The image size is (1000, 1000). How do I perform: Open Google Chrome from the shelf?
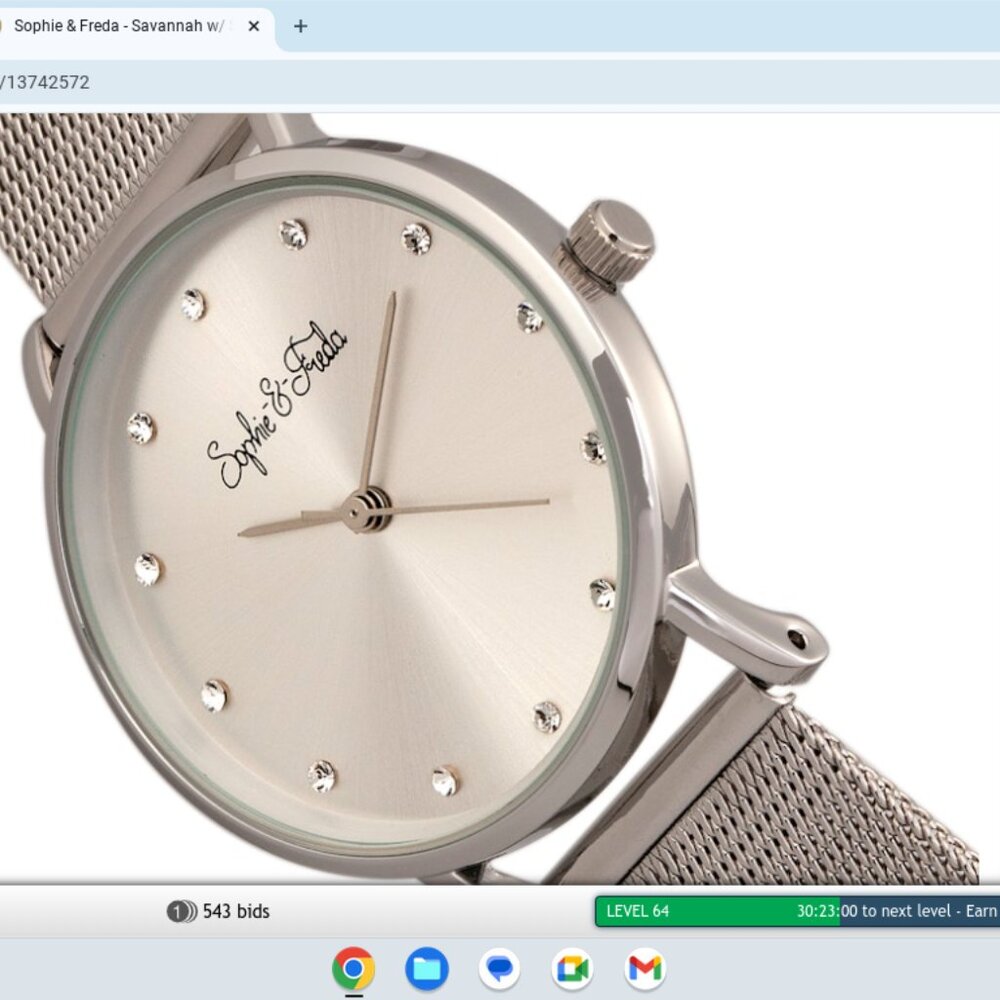pyautogui.click(x=353, y=969)
